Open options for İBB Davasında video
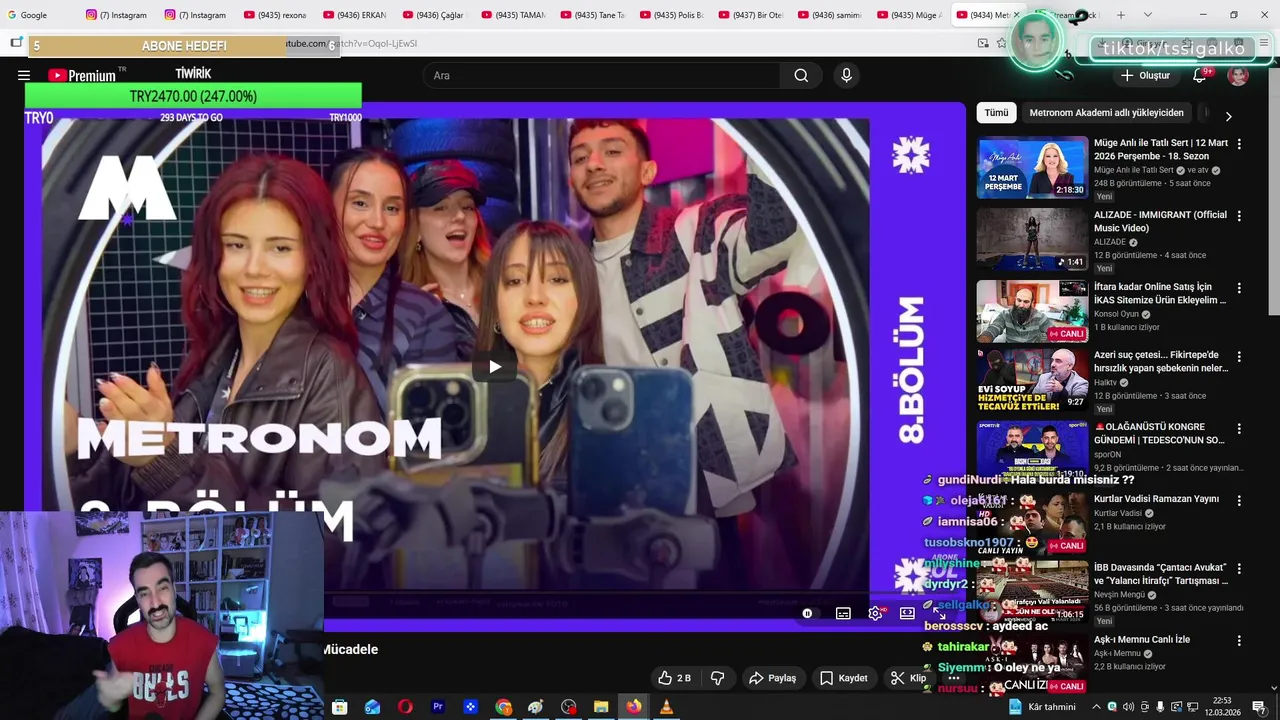This screenshot has height=720, width=1280. (x=1239, y=568)
